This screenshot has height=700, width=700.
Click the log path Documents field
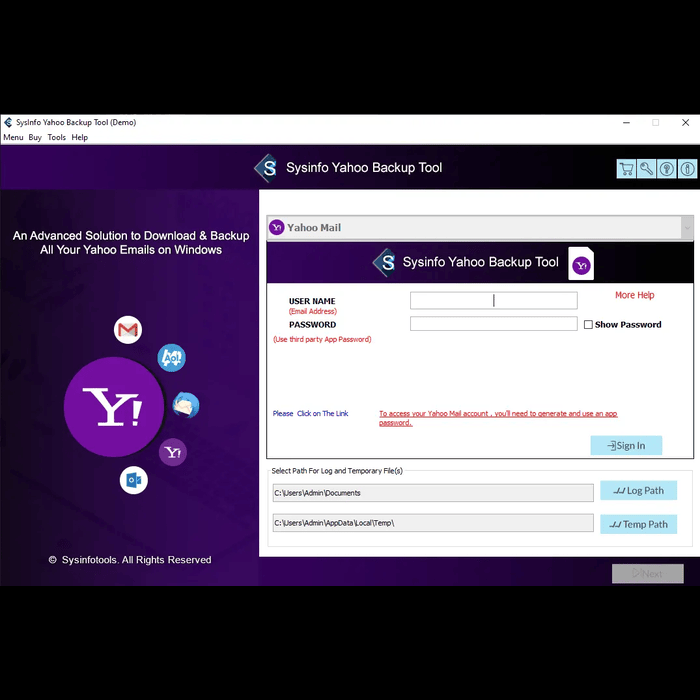coord(433,493)
